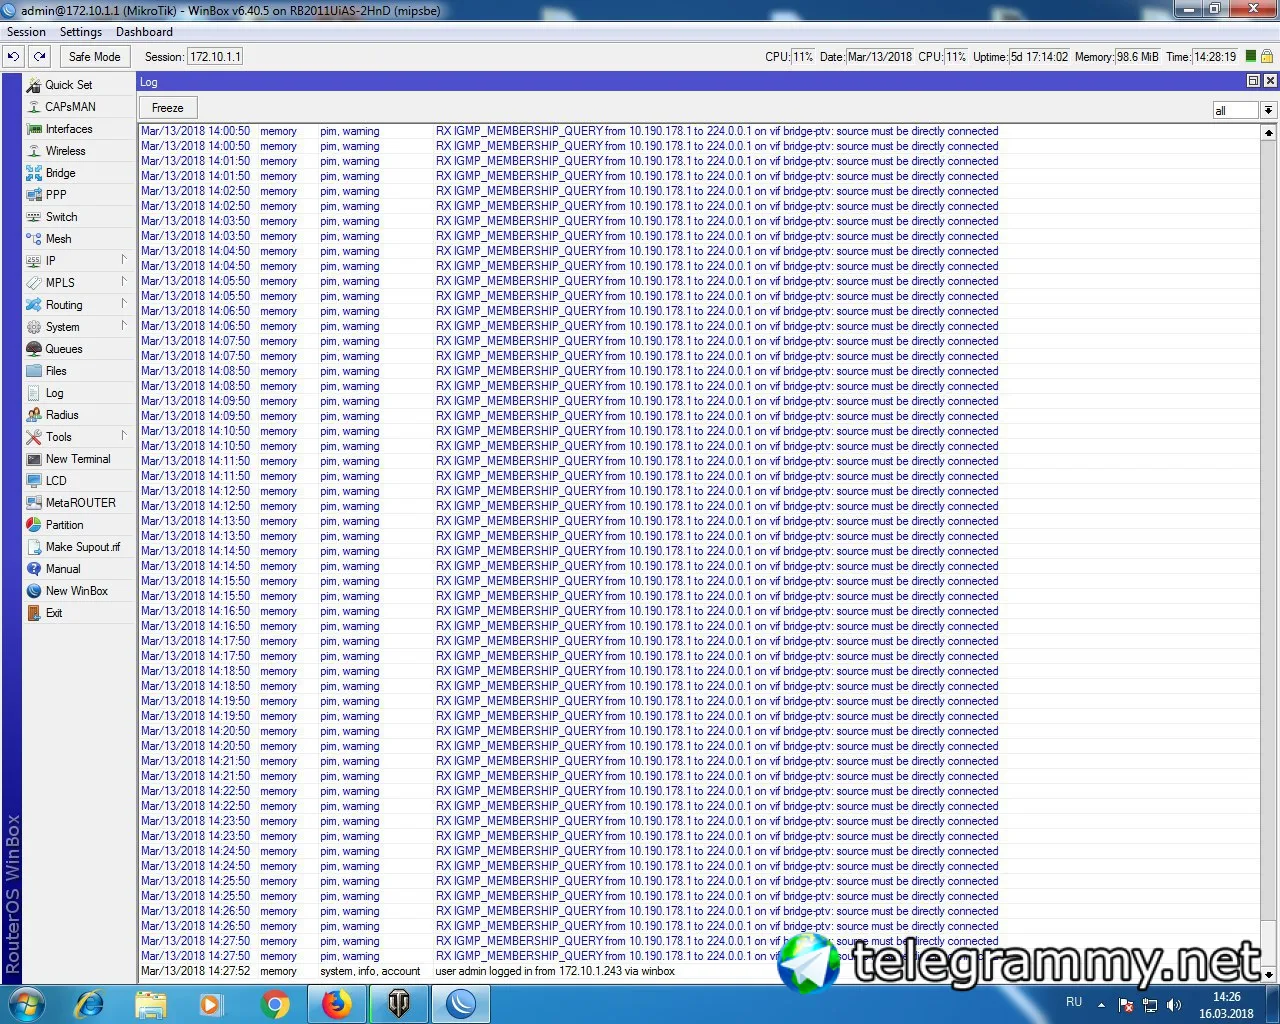Select the first Mar/13/2018 14:00:50 log row
Viewport: 1280px width, 1024px height.
tap(699, 131)
